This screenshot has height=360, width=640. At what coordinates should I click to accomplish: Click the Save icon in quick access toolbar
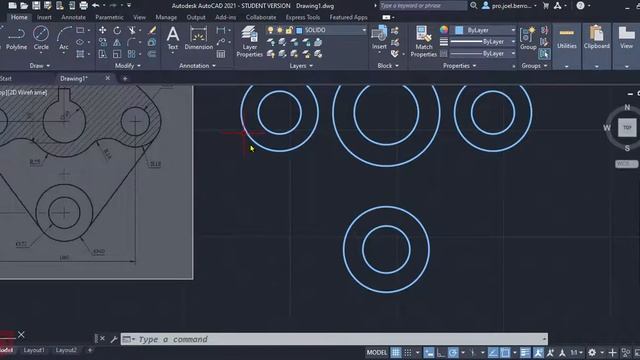pyautogui.click(x=36, y=5)
